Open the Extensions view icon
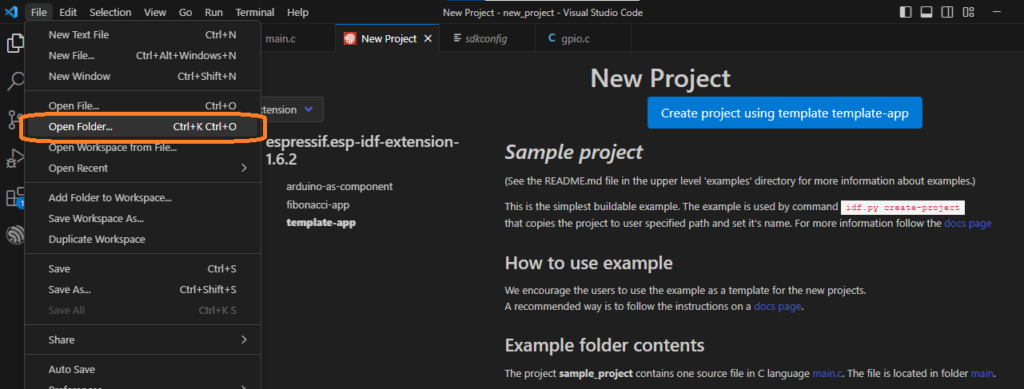The width and height of the screenshot is (1024, 389). coord(14,197)
